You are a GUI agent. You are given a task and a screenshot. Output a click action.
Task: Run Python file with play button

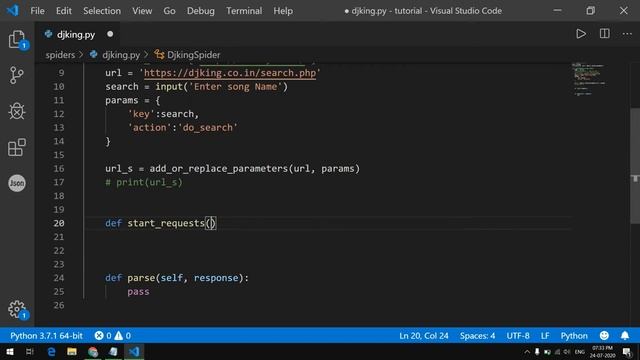581,34
